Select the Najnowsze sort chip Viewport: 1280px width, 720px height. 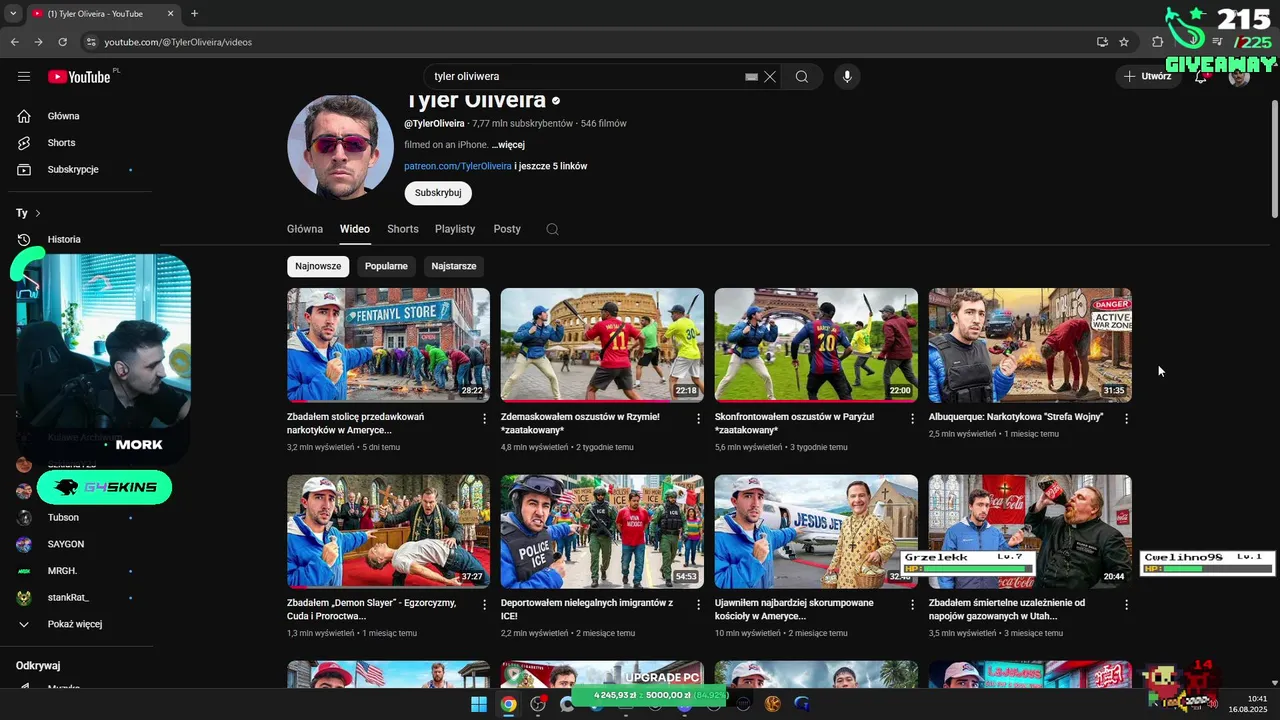[318, 266]
